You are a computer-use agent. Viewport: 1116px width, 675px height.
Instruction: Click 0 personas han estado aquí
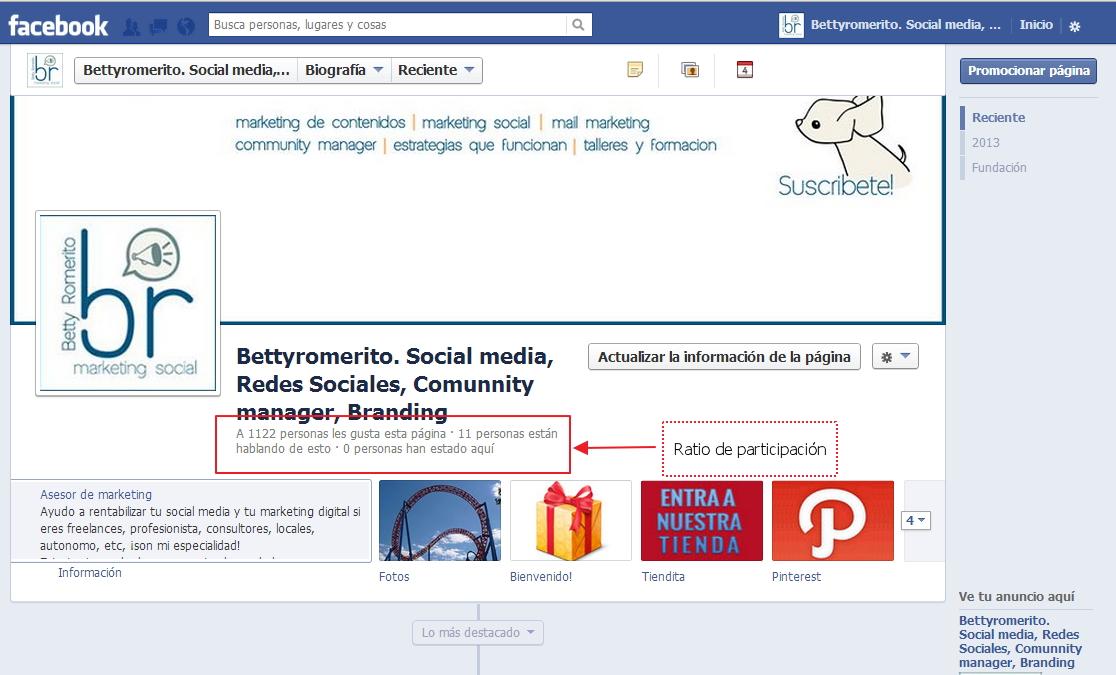[418, 449]
